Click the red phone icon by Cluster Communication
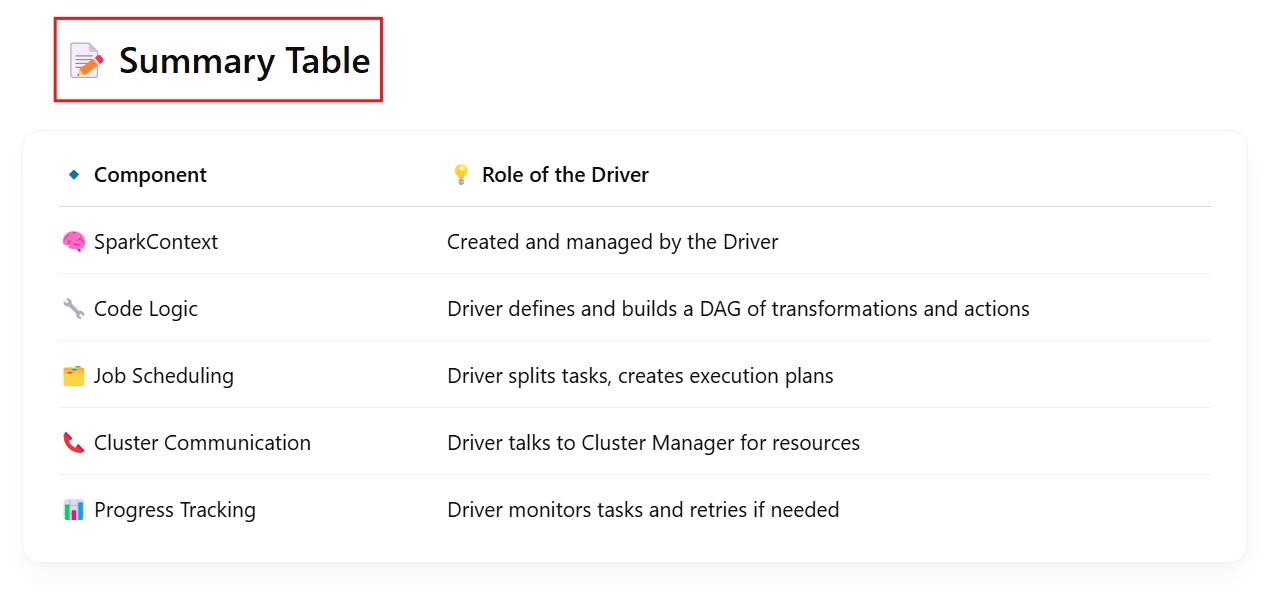 click(x=73, y=443)
